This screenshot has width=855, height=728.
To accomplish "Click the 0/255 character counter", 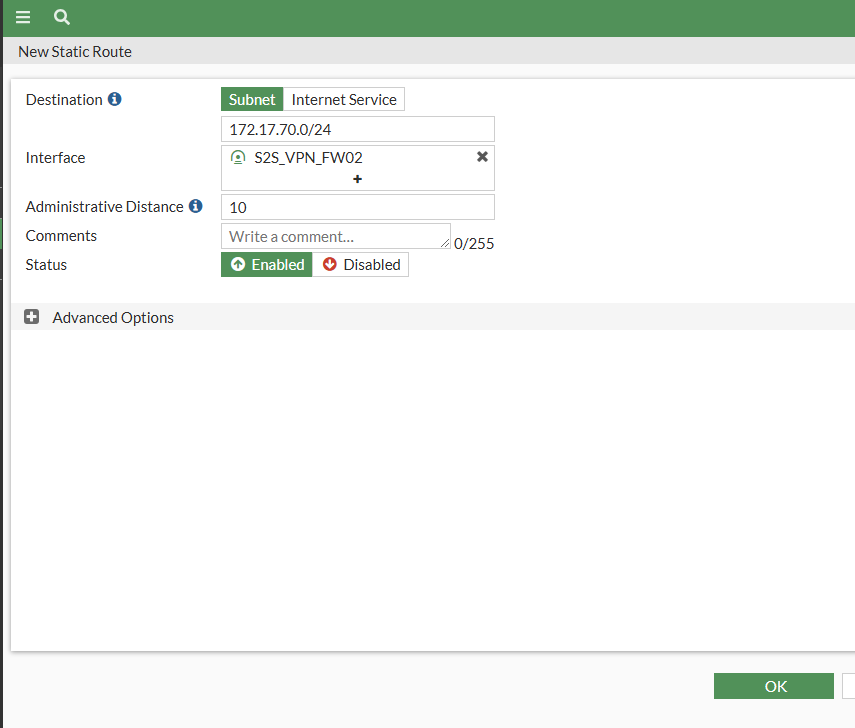I will click(474, 243).
